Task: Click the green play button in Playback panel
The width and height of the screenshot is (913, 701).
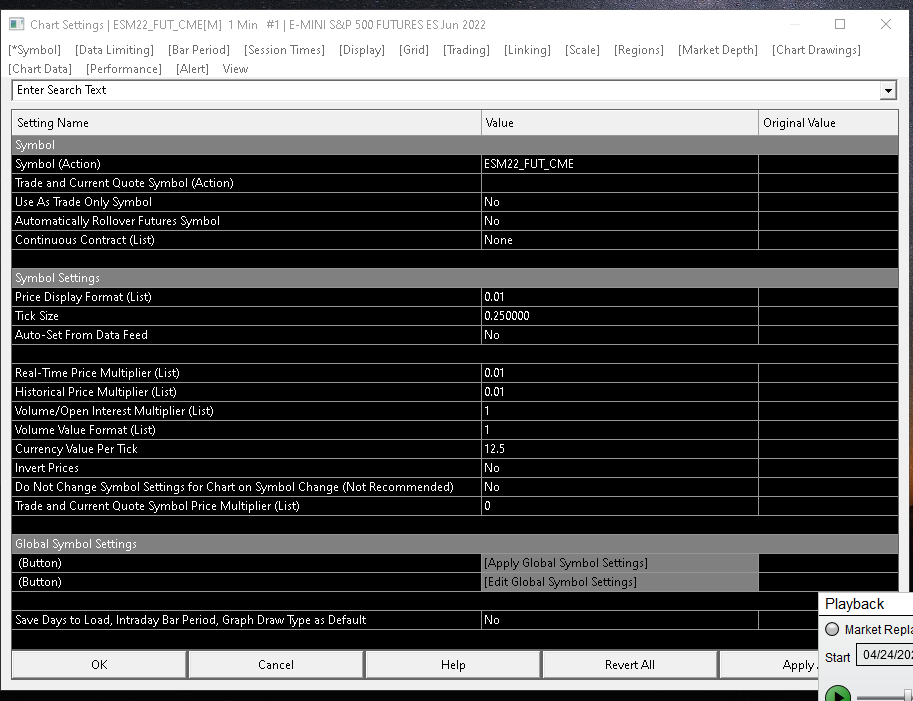Action: pos(838,694)
